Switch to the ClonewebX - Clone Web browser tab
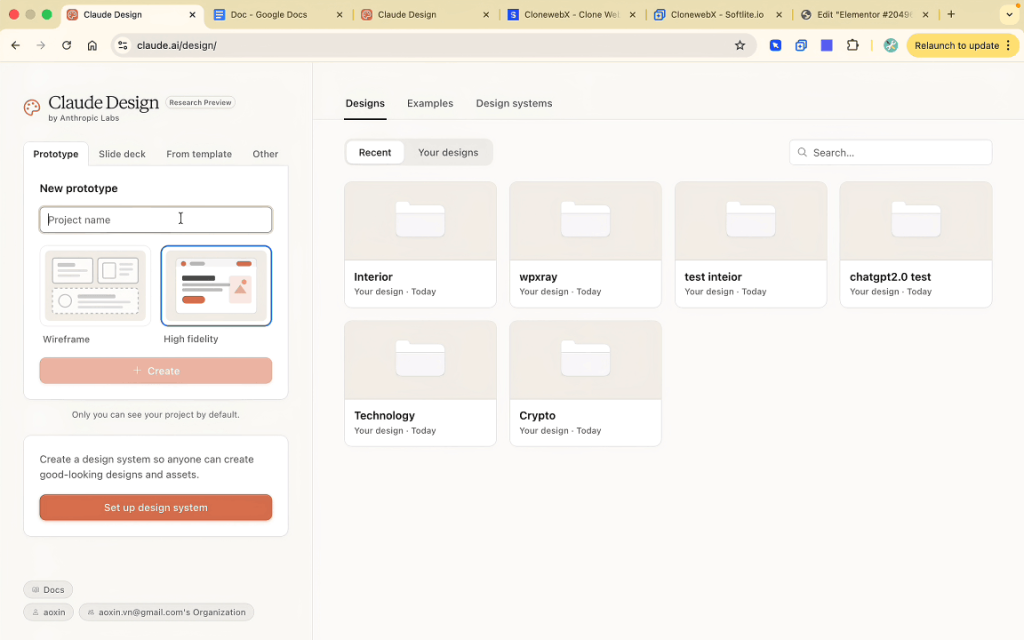Image resolution: width=1024 pixels, height=640 pixels. coord(571,14)
